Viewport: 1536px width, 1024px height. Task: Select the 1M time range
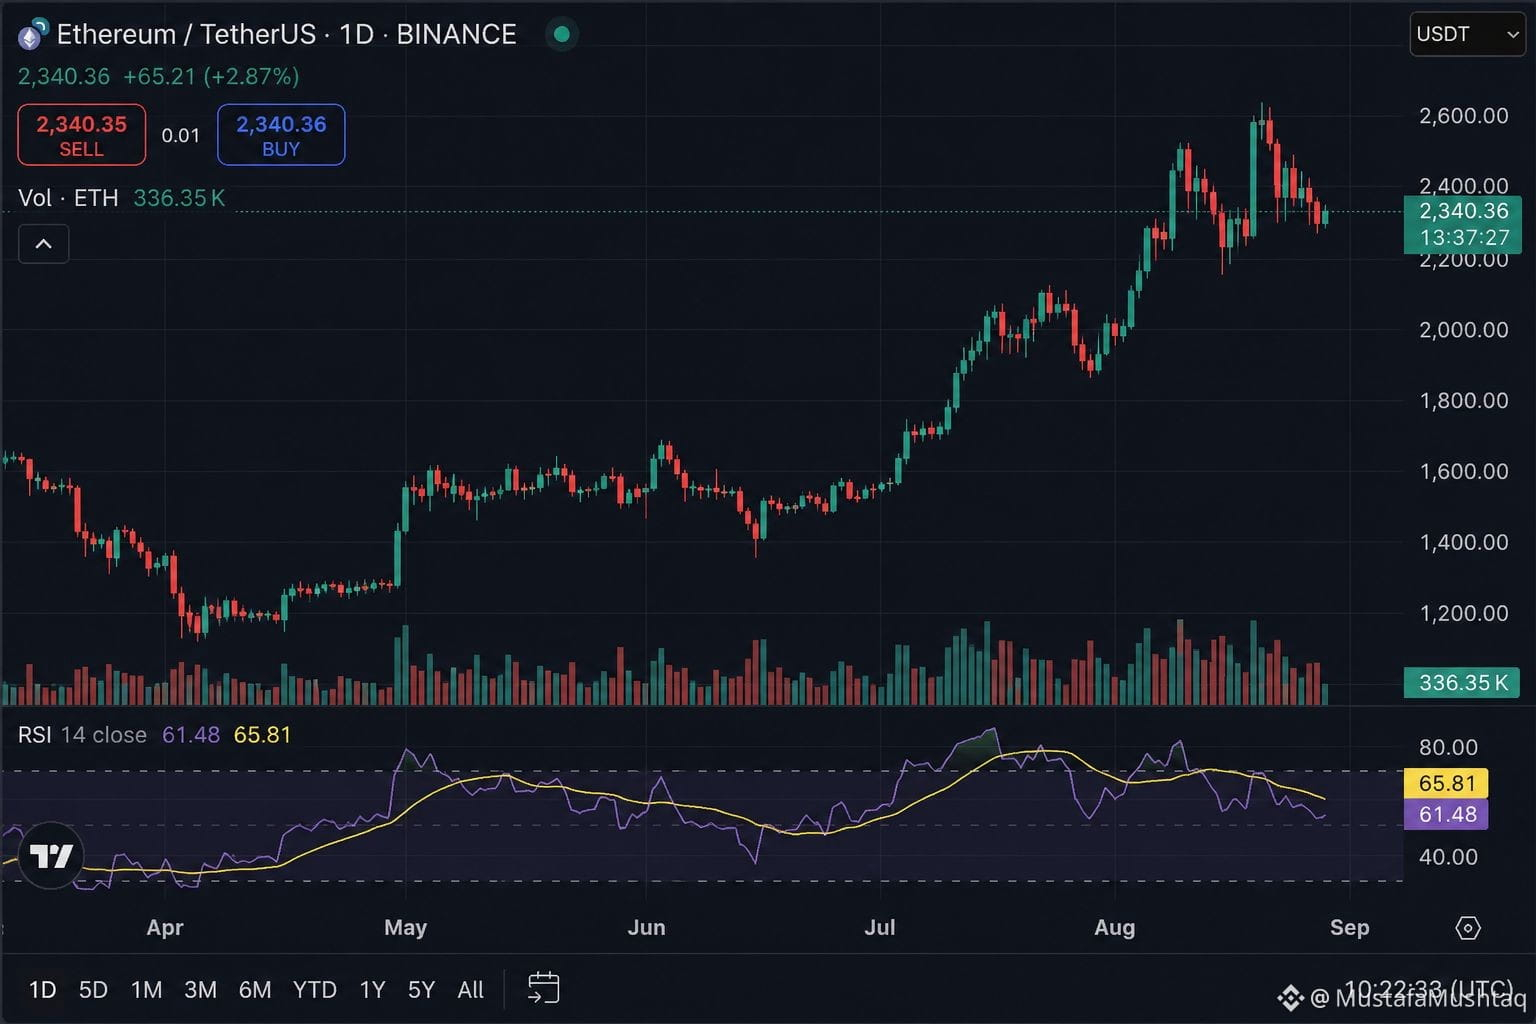146,990
